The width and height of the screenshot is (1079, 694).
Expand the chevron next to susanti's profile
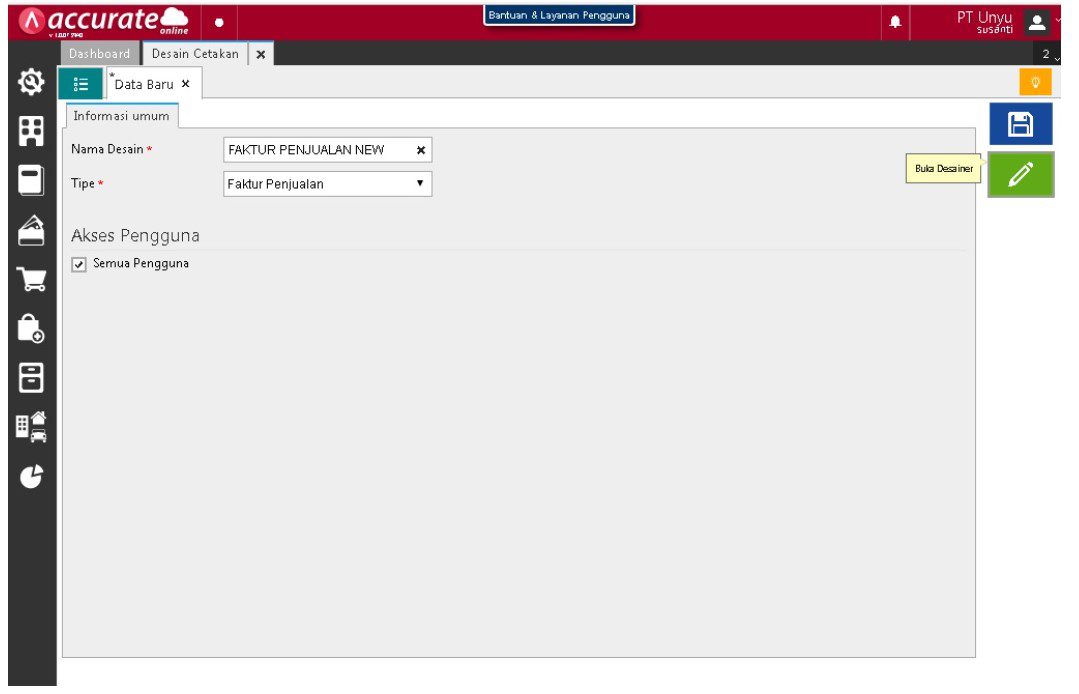(1058, 18)
